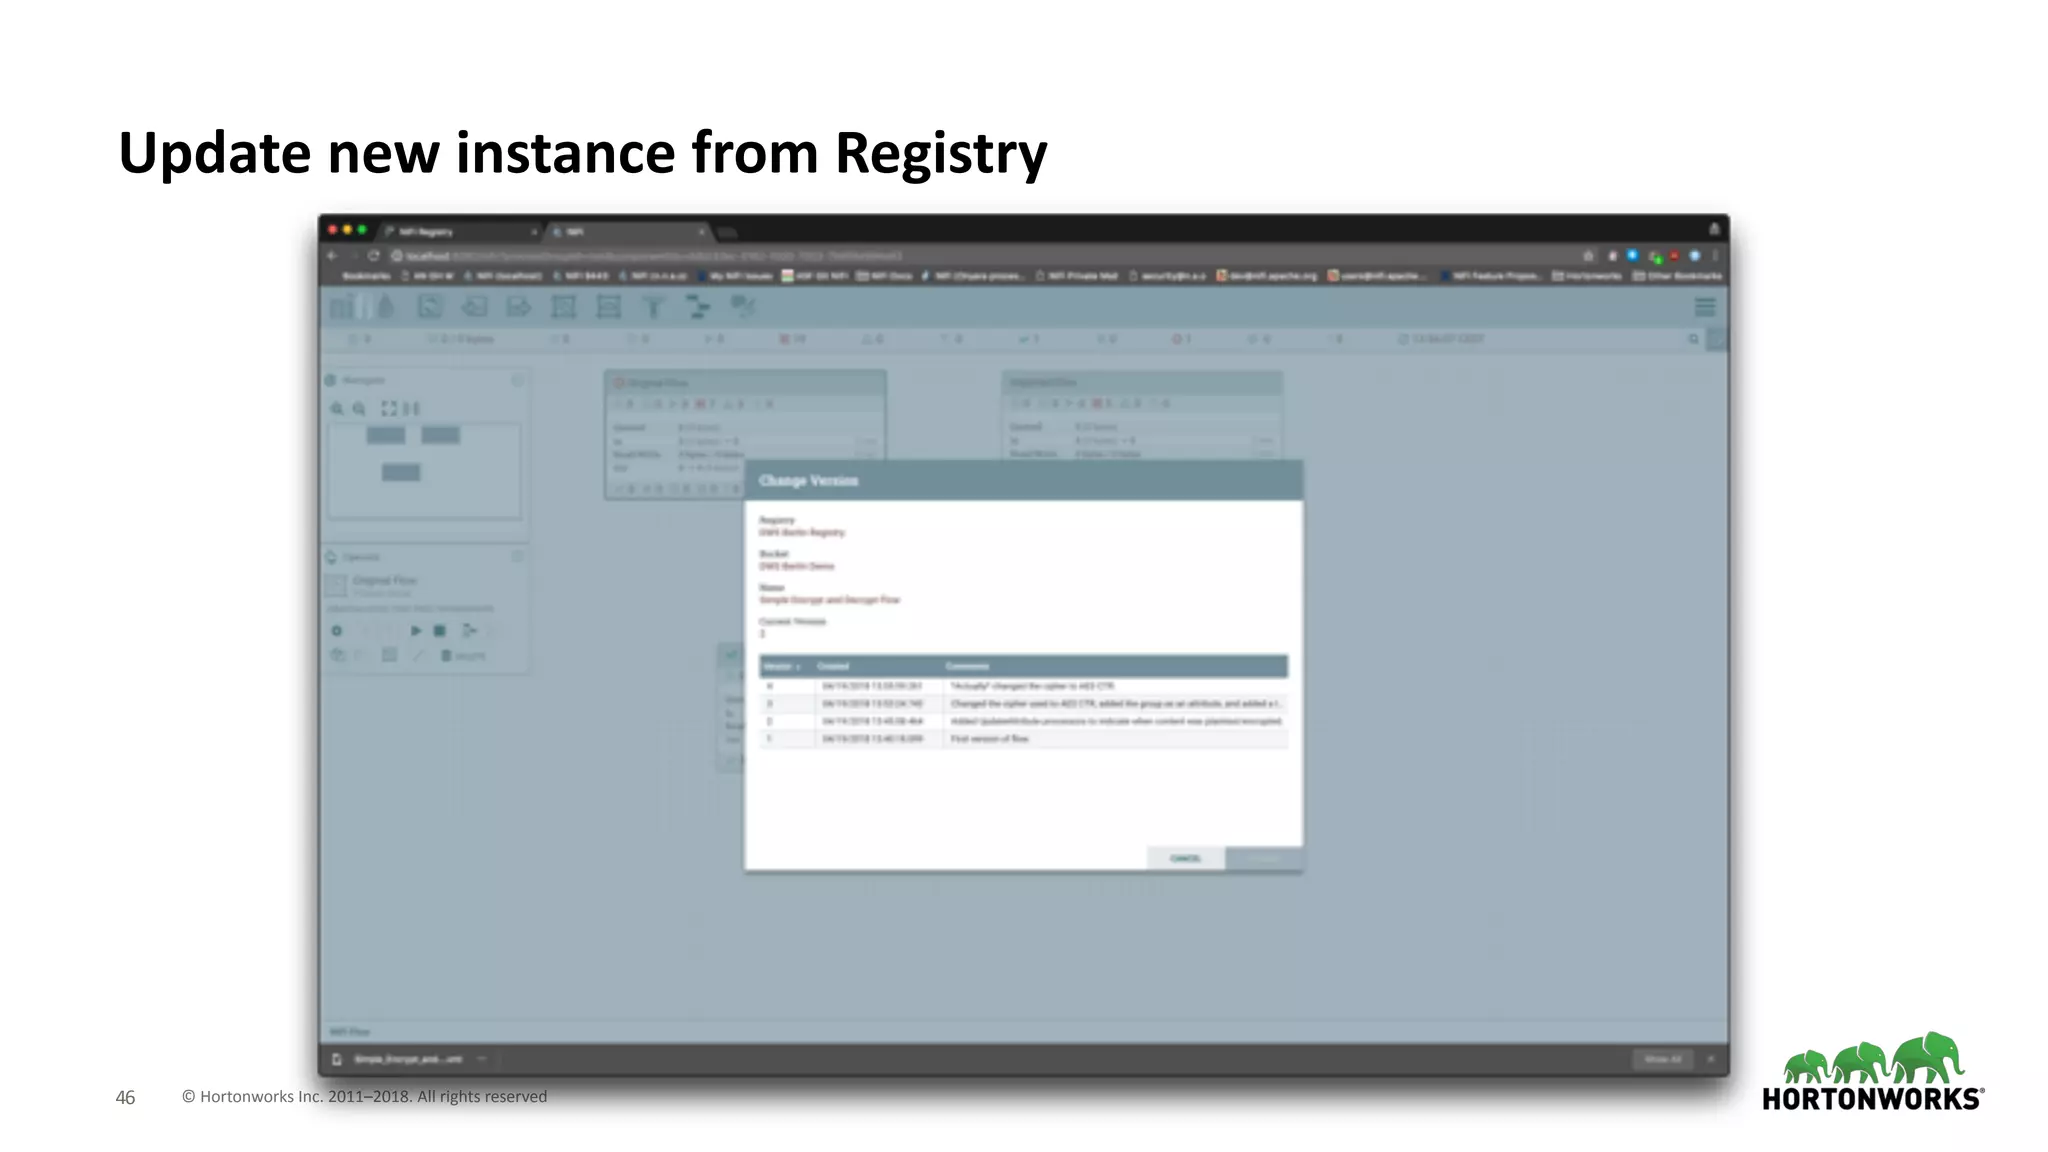Switch to the NiFi browser tab
The width and height of the screenshot is (2048, 1152).
[x=628, y=232]
